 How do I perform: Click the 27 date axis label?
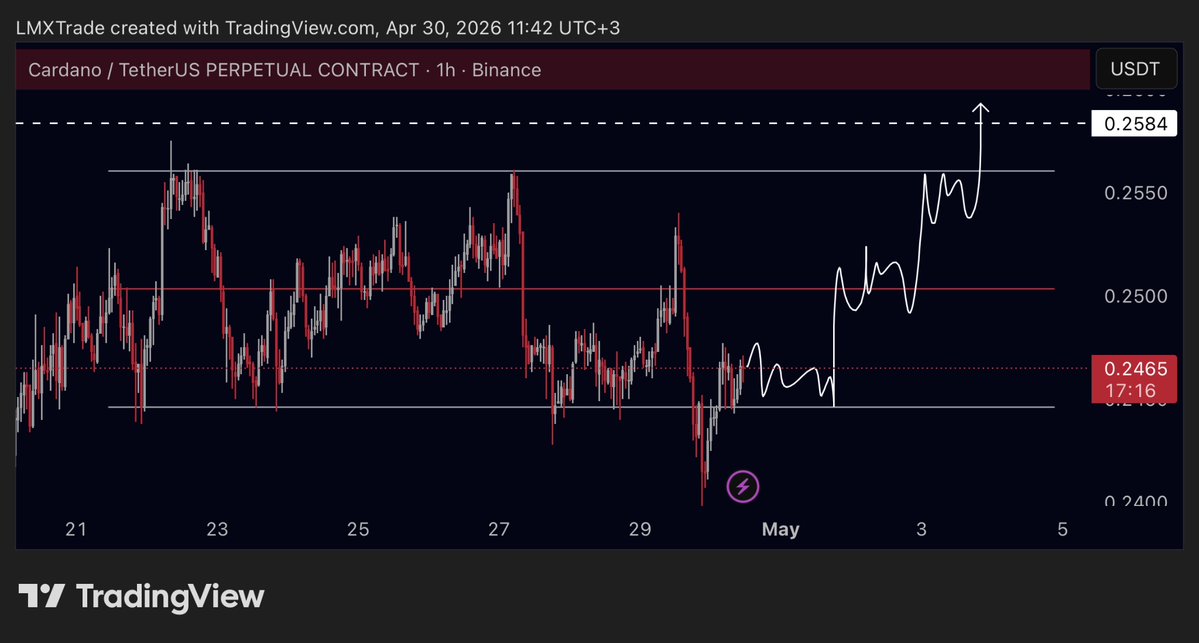(x=499, y=529)
